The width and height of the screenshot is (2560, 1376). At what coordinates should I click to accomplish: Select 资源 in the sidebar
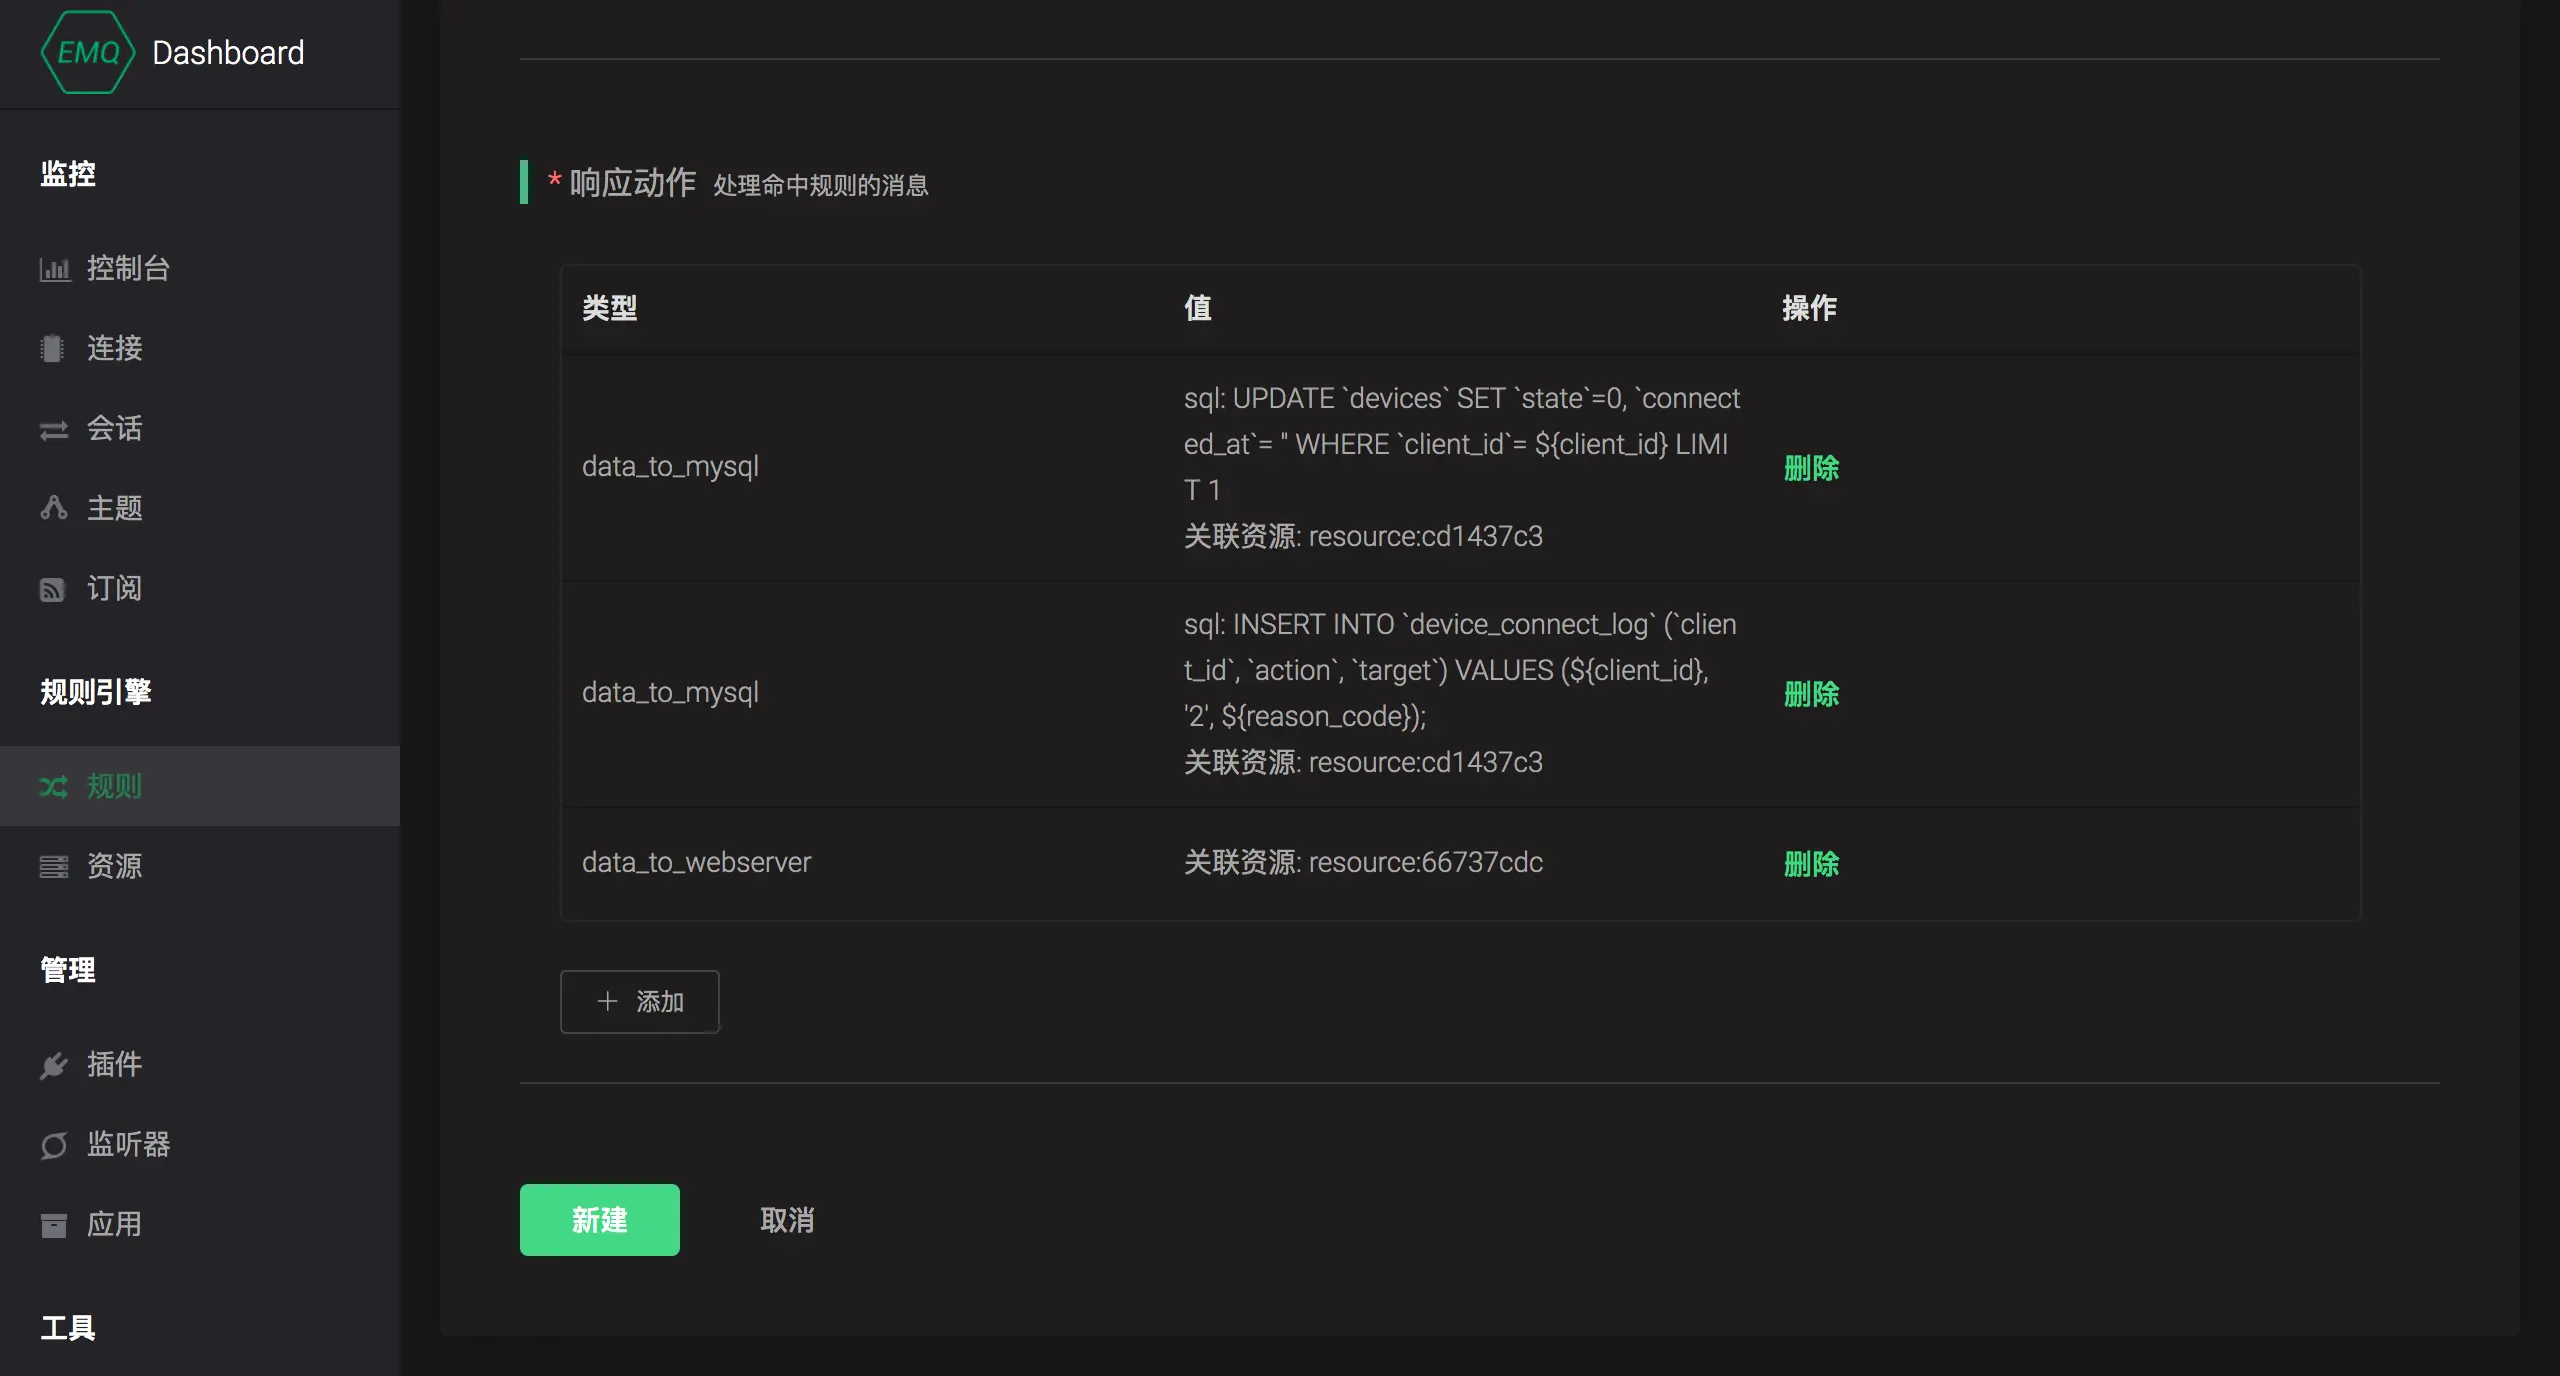pyautogui.click(x=114, y=866)
